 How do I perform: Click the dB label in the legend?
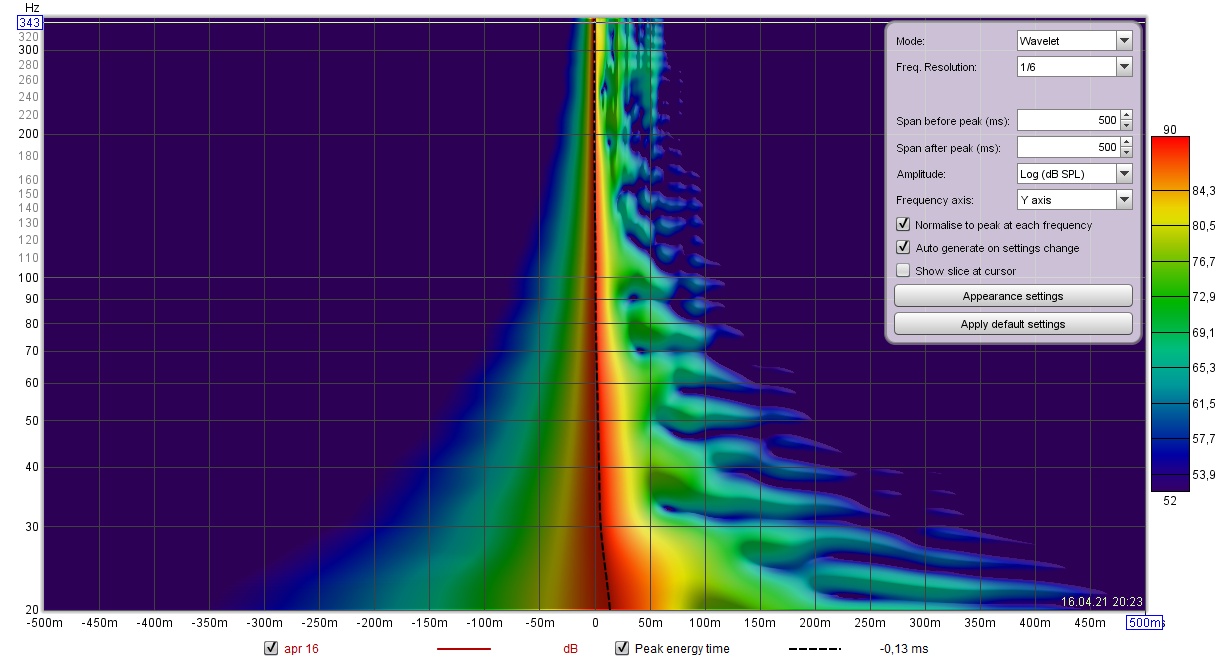(x=570, y=649)
